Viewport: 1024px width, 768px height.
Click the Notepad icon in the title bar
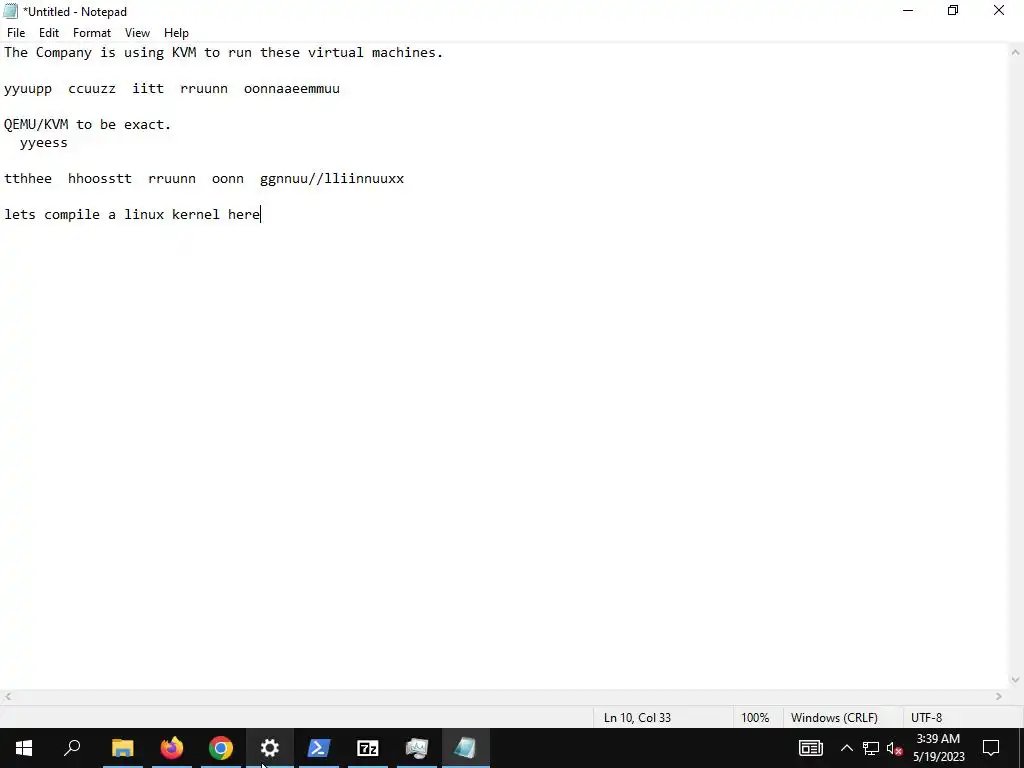10,11
